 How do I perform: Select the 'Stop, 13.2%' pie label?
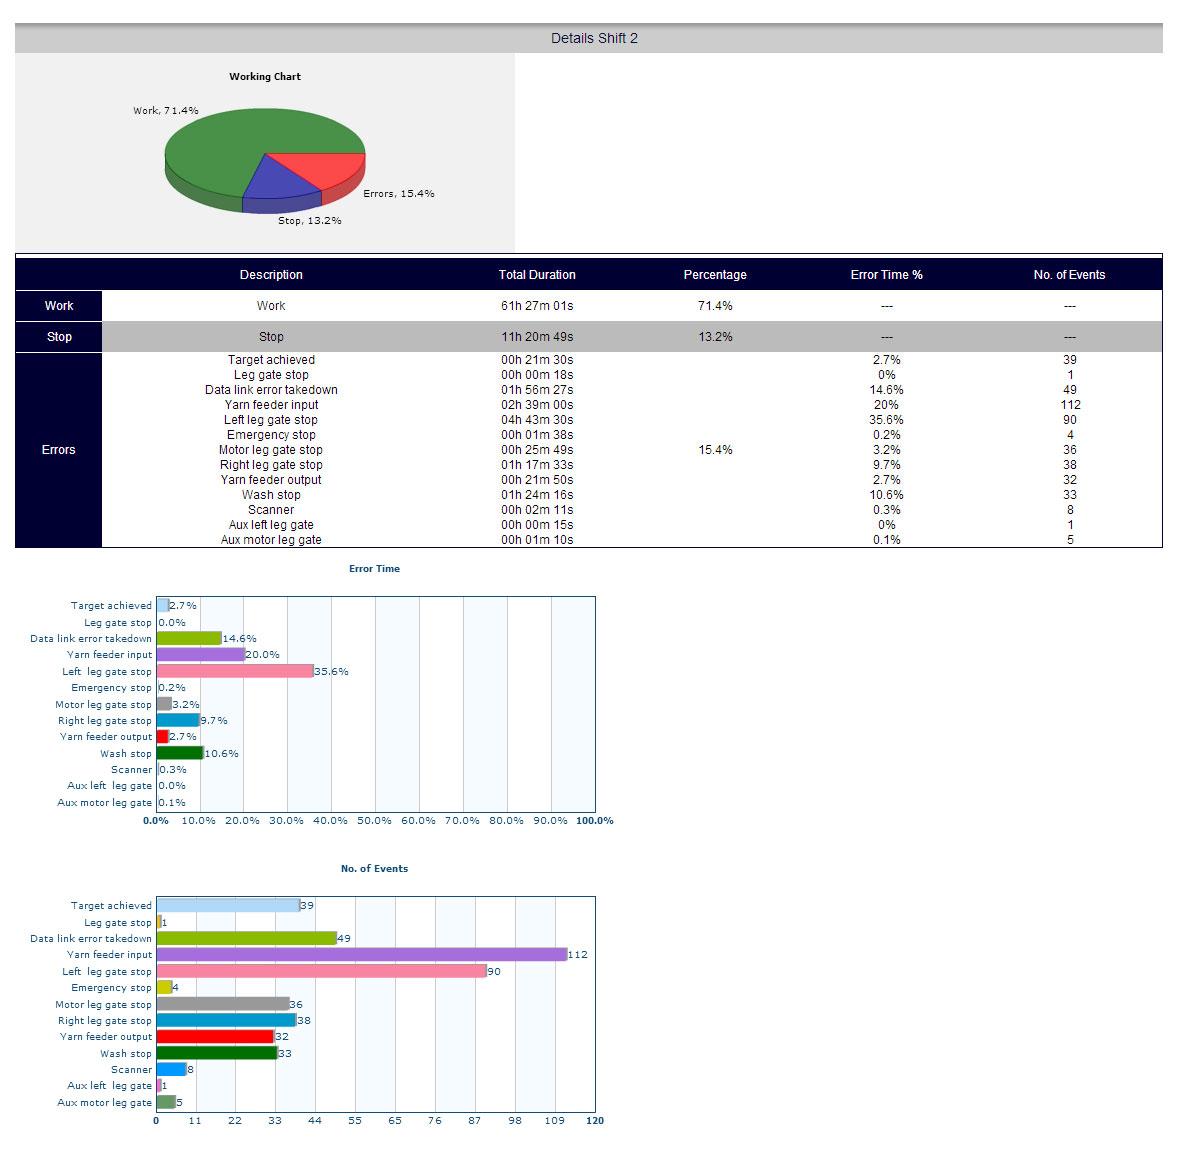310,221
